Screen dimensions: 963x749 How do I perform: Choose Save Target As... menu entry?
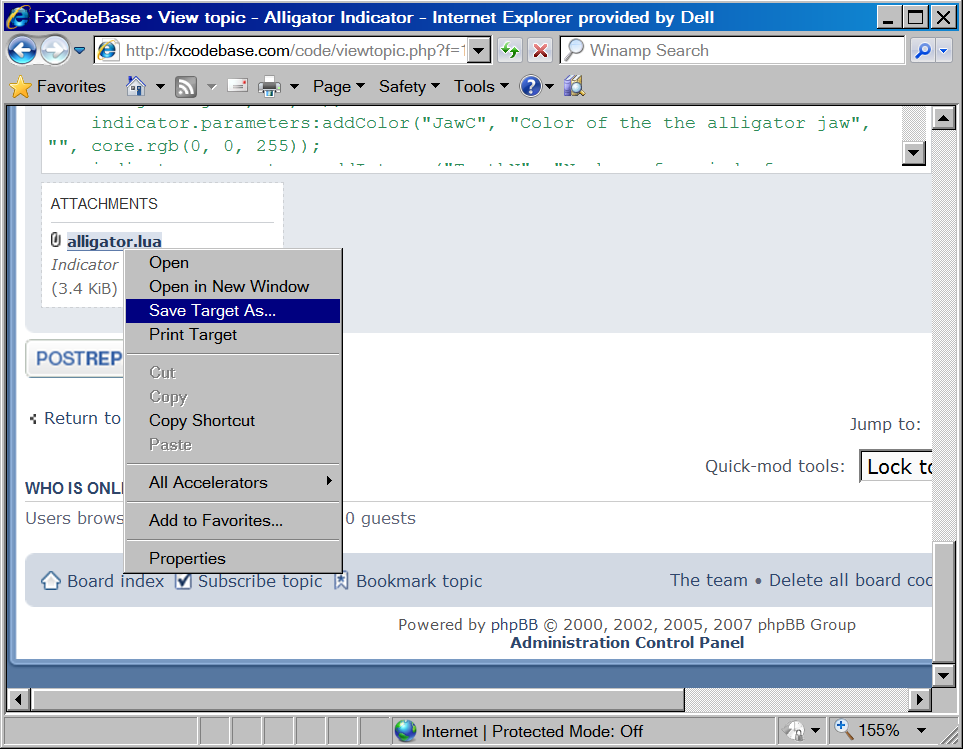233,311
